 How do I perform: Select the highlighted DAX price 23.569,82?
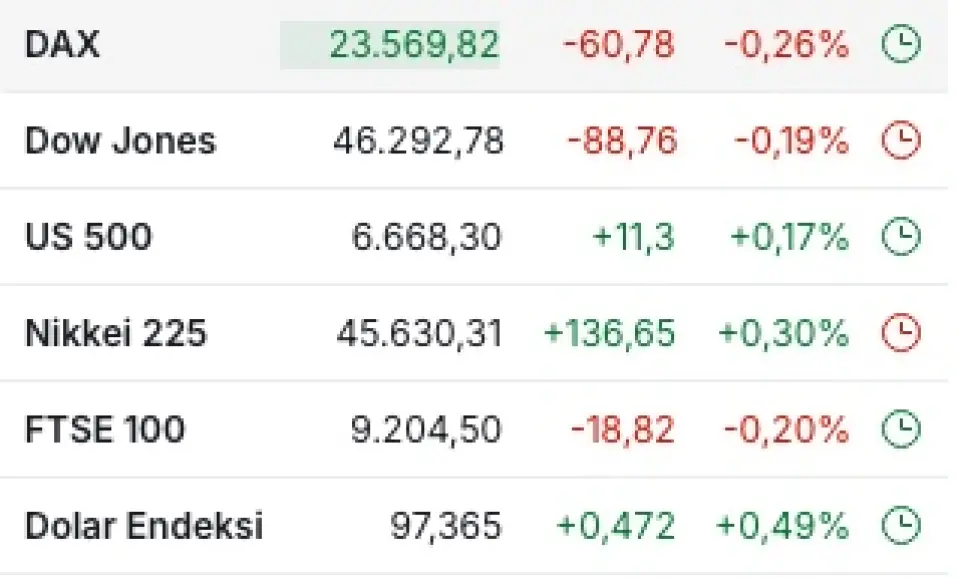[390, 45]
